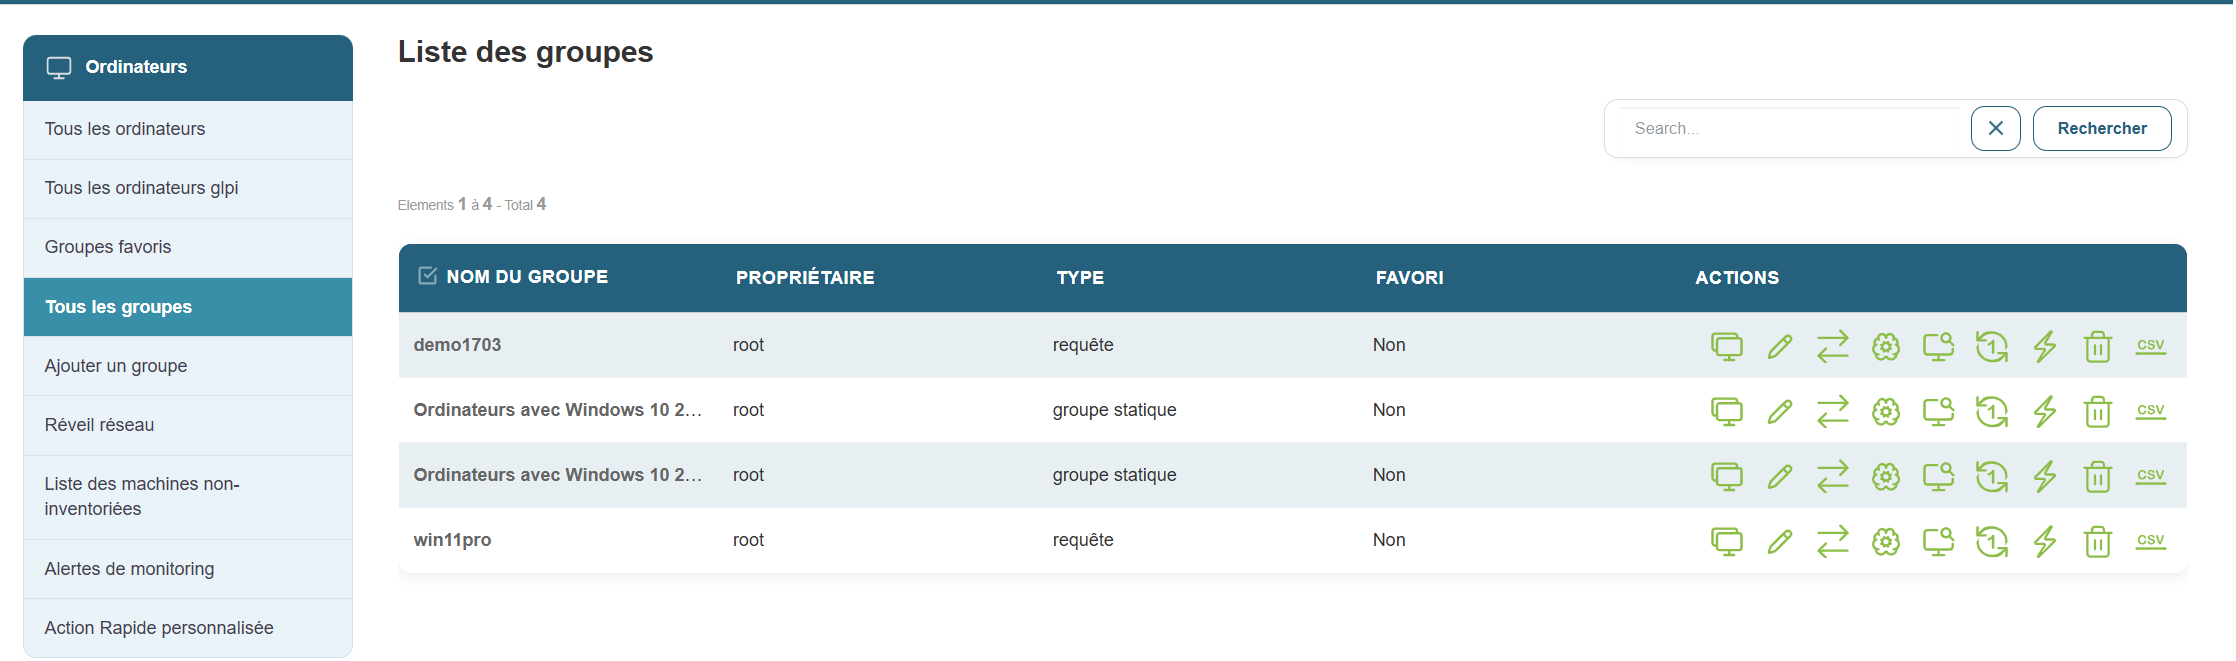2236x661 pixels.
Task: Clear the search with X button
Action: point(1995,128)
